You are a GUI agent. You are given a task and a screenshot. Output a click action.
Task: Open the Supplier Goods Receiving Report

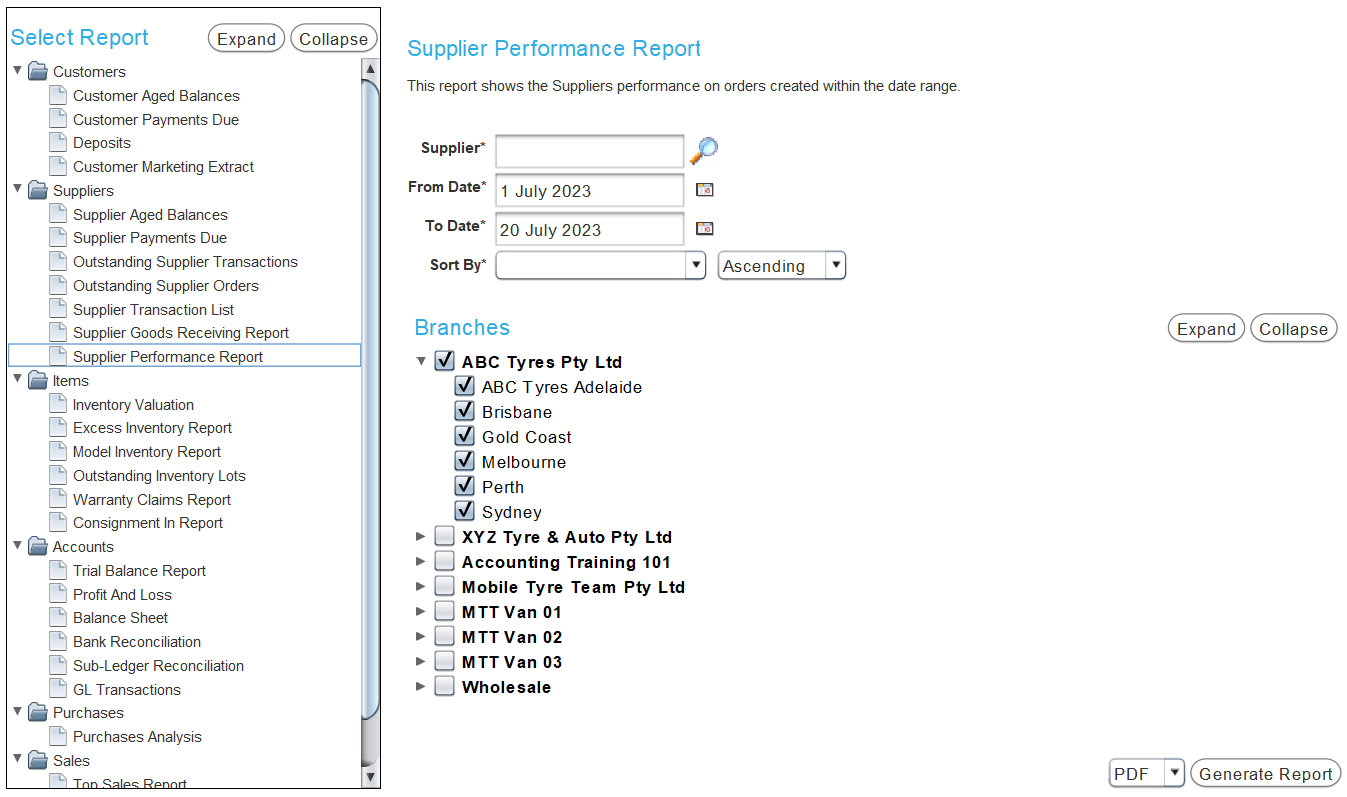click(181, 333)
